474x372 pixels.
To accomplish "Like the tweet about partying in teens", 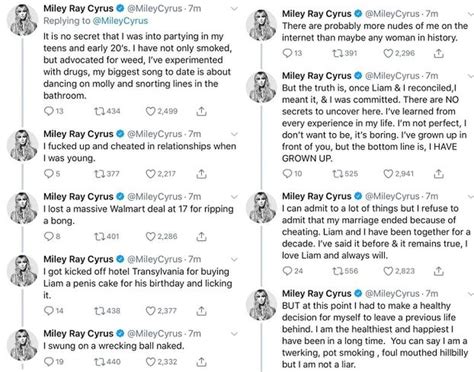I will pyautogui.click(x=150, y=111).
